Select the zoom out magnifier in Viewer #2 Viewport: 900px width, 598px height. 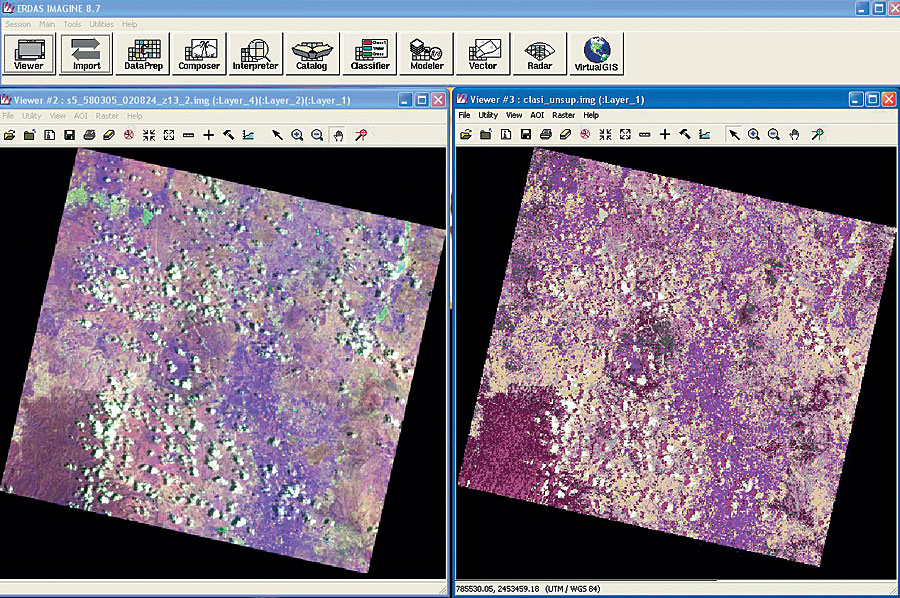click(317, 135)
